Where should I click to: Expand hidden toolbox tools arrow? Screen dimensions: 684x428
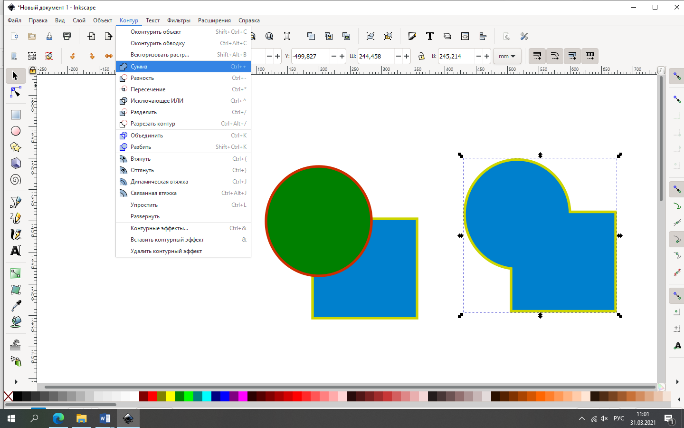16,382
